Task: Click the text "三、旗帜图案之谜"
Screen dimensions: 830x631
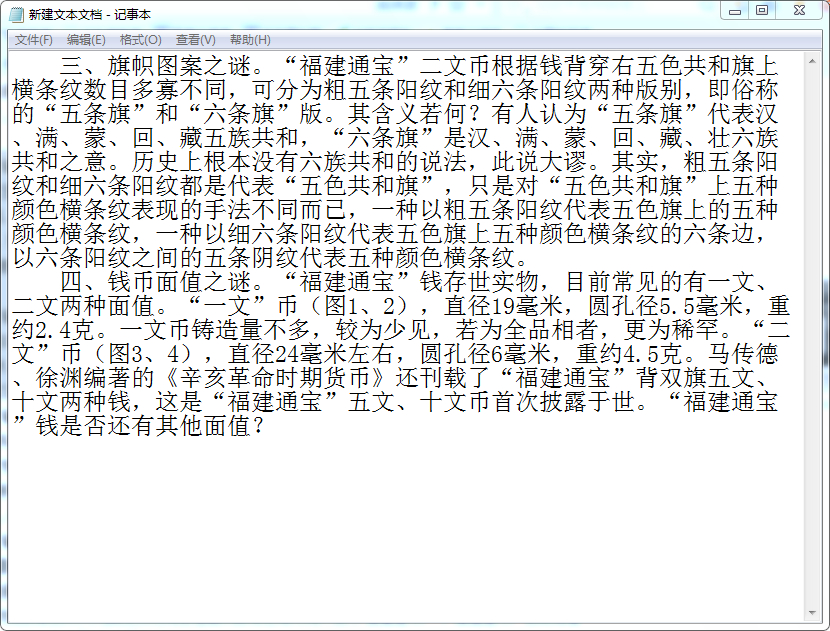Action: click(156, 66)
